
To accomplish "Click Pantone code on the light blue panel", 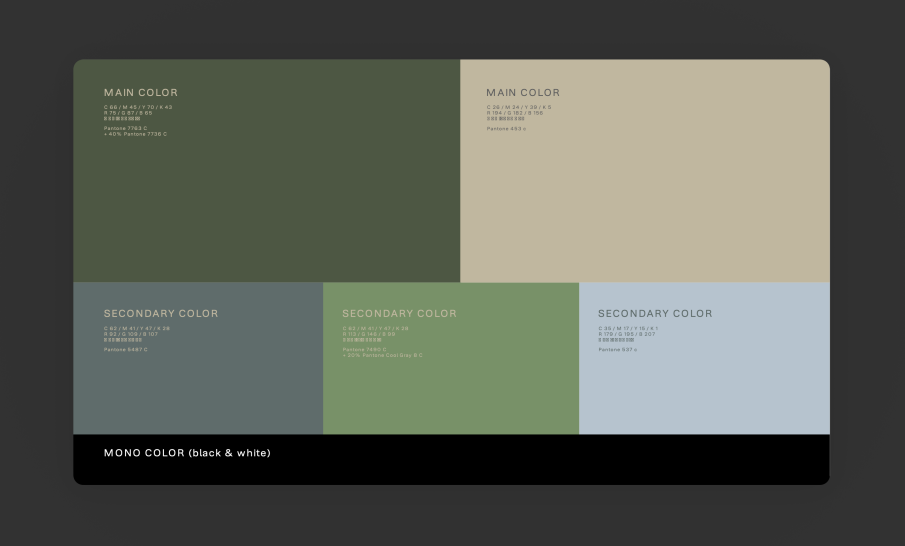I will (617, 349).
